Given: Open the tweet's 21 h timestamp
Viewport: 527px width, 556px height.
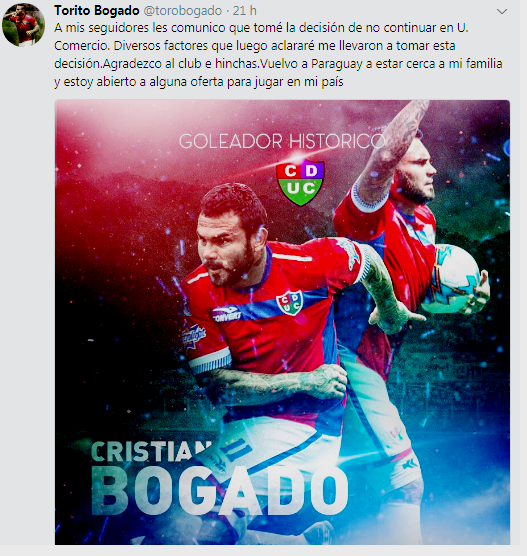Looking at the screenshot, I should (x=245, y=11).
